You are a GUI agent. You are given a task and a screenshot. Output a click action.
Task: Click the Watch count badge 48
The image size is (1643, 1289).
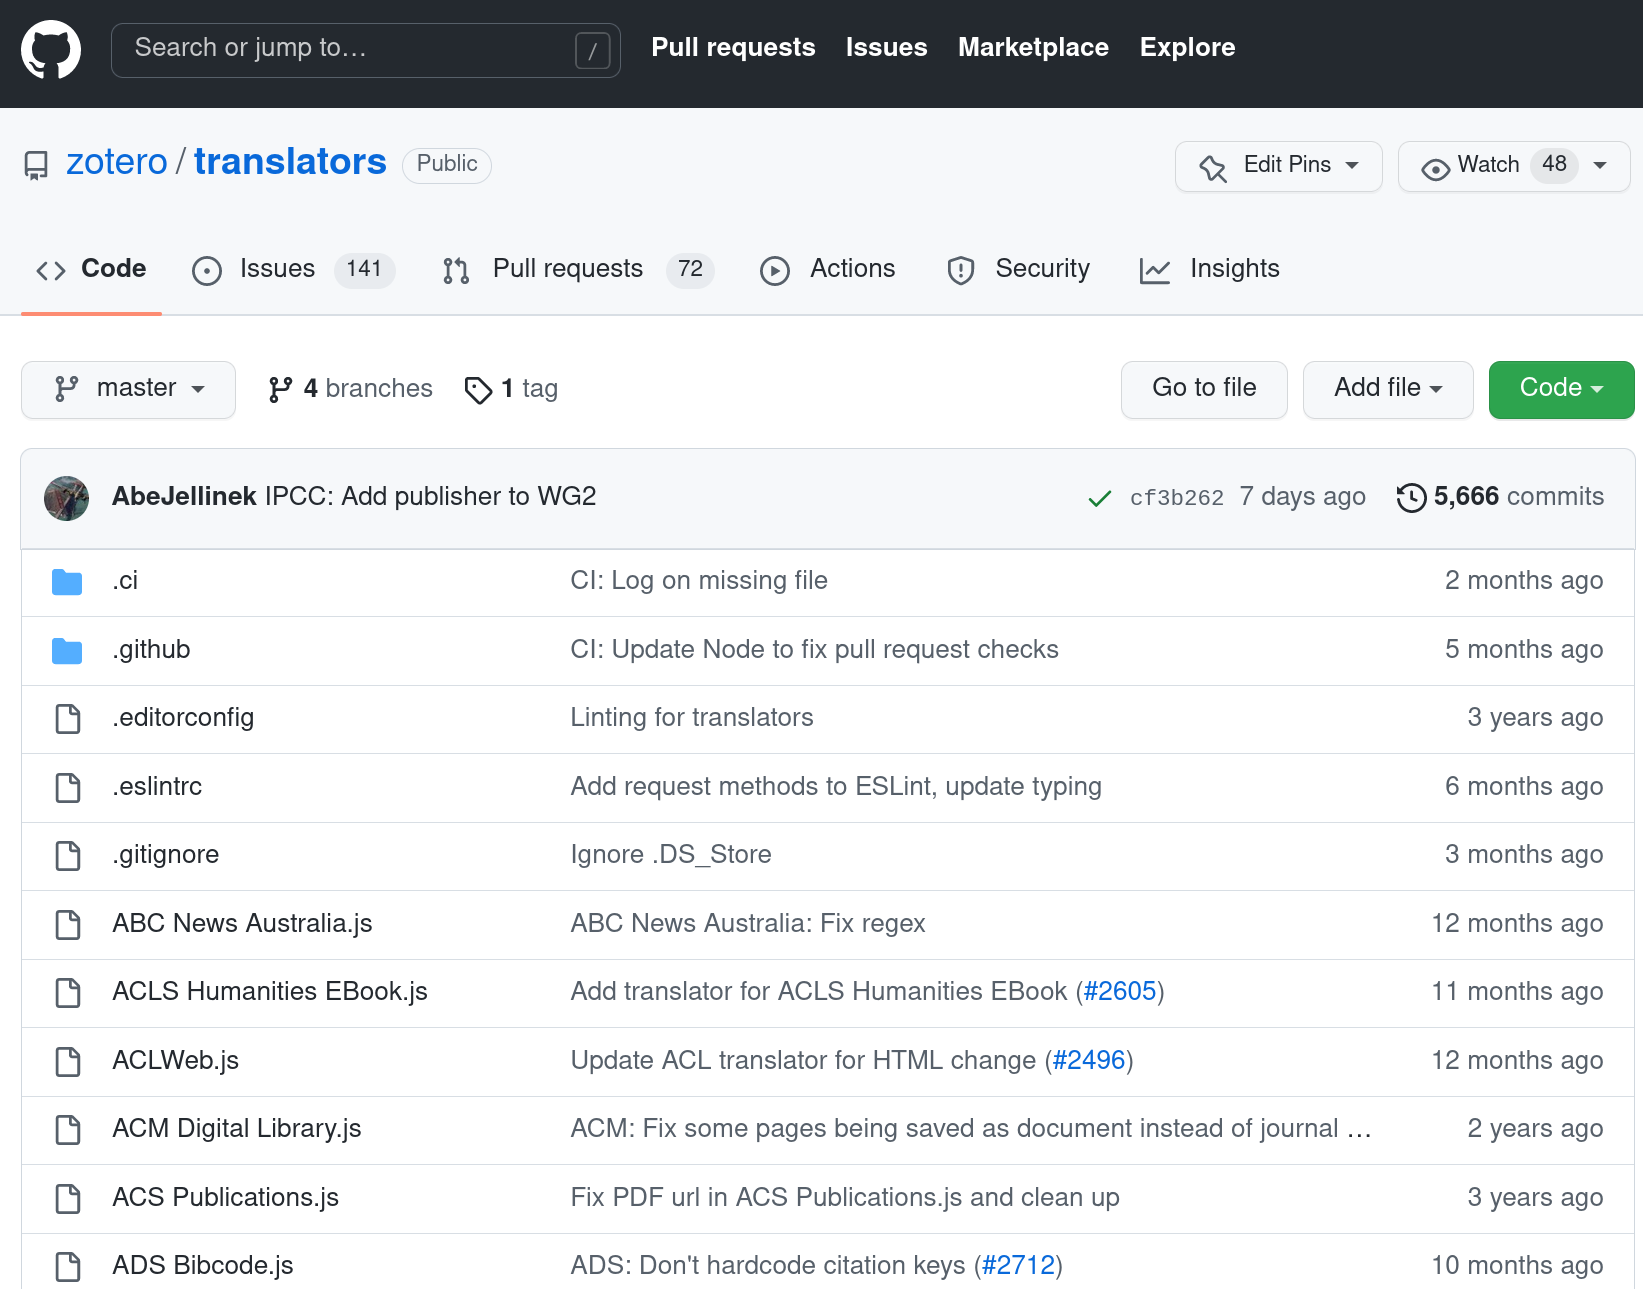[1554, 165]
